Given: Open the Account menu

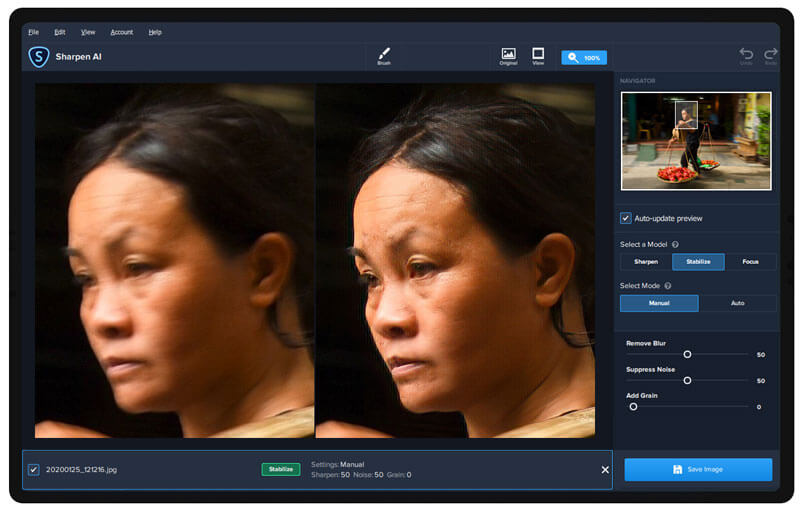Looking at the screenshot, I should click(121, 32).
